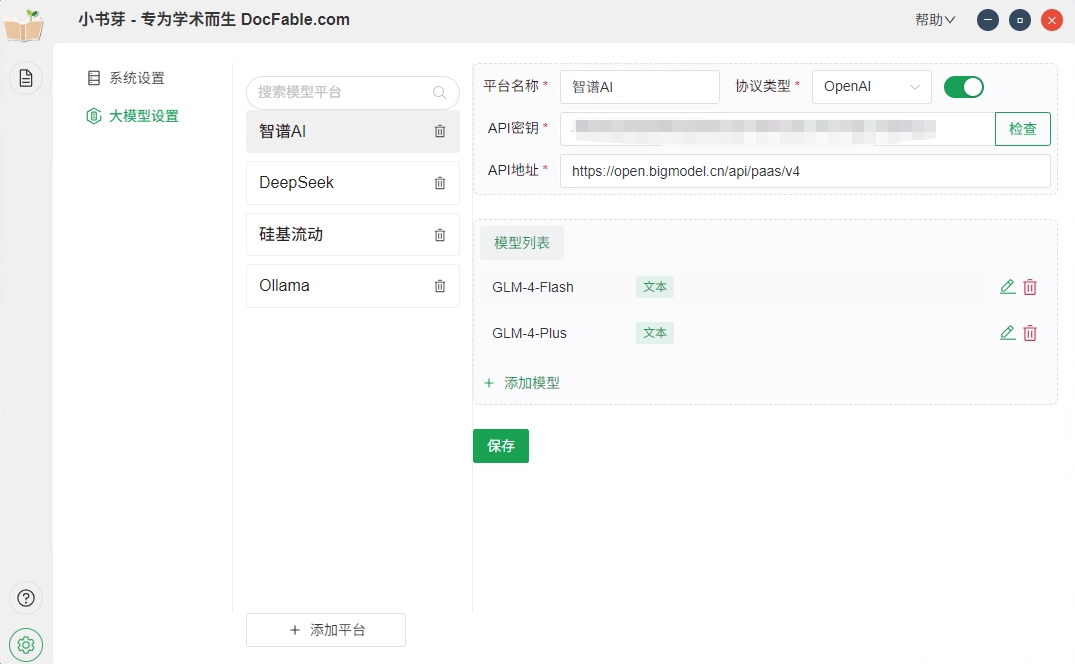Click the 模型列表 tab

[x=522, y=243]
